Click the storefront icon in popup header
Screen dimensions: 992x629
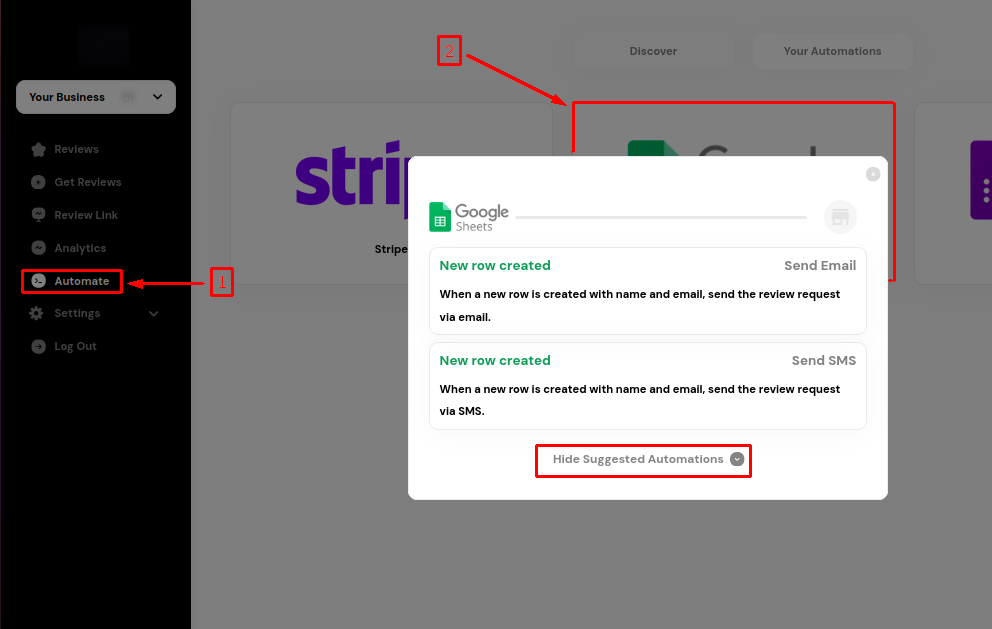[x=840, y=217]
